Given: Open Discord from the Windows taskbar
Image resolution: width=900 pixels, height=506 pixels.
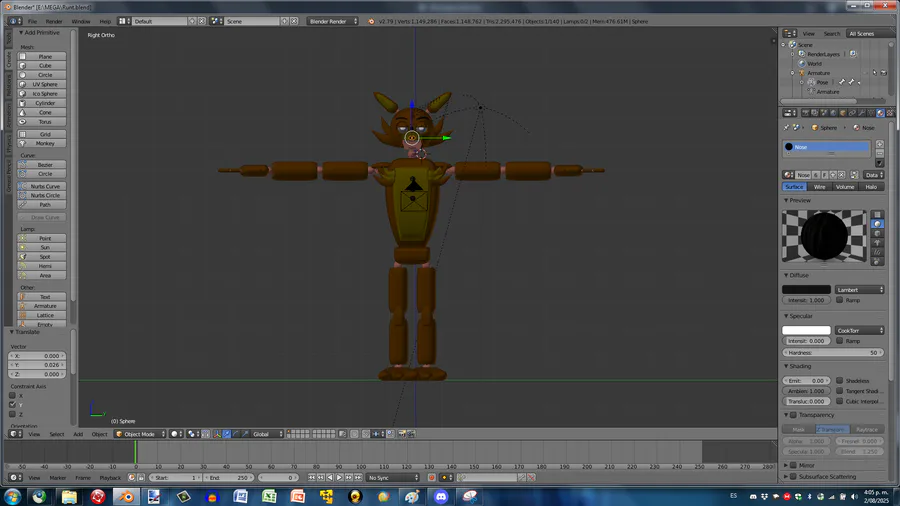Looking at the screenshot, I should point(441,496).
